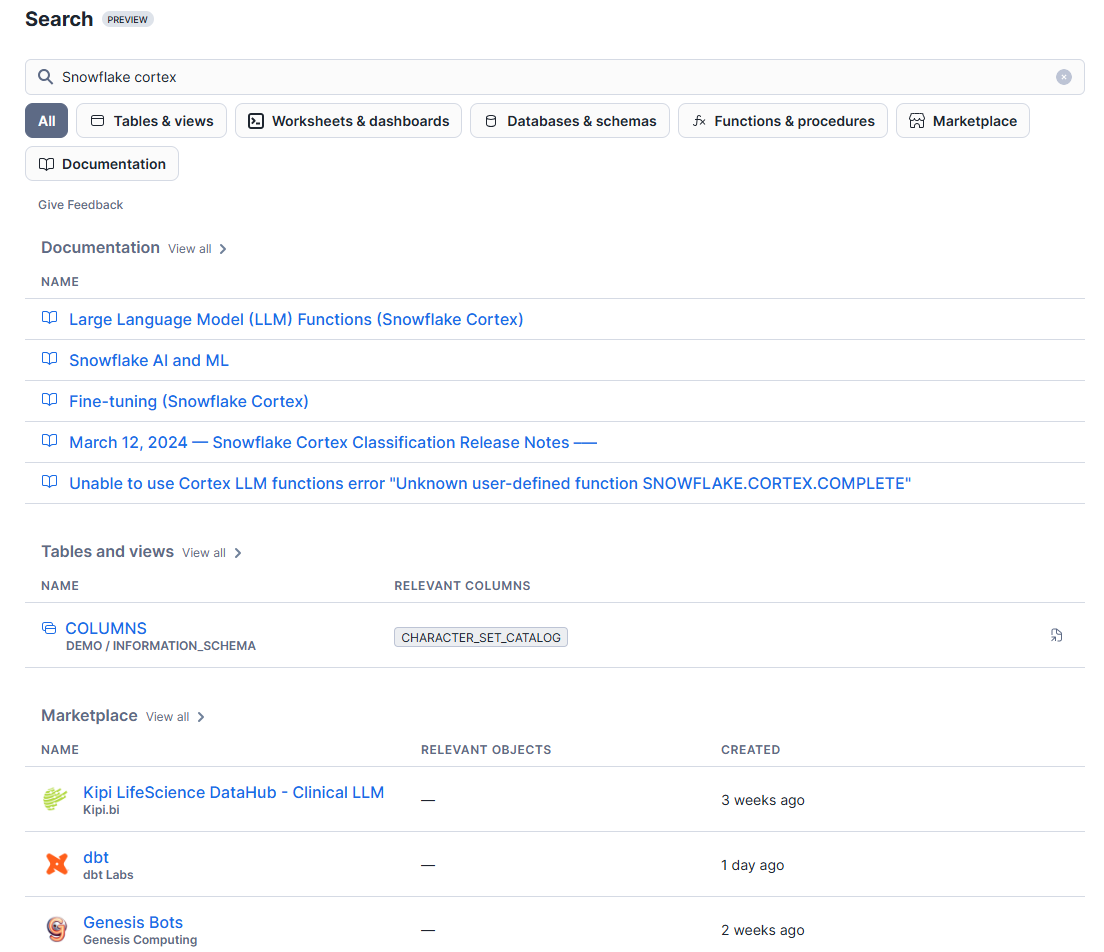Click the book icon beside the LLM Functions result
1104x952 pixels.
pyautogui.click(x=49, y=317)
